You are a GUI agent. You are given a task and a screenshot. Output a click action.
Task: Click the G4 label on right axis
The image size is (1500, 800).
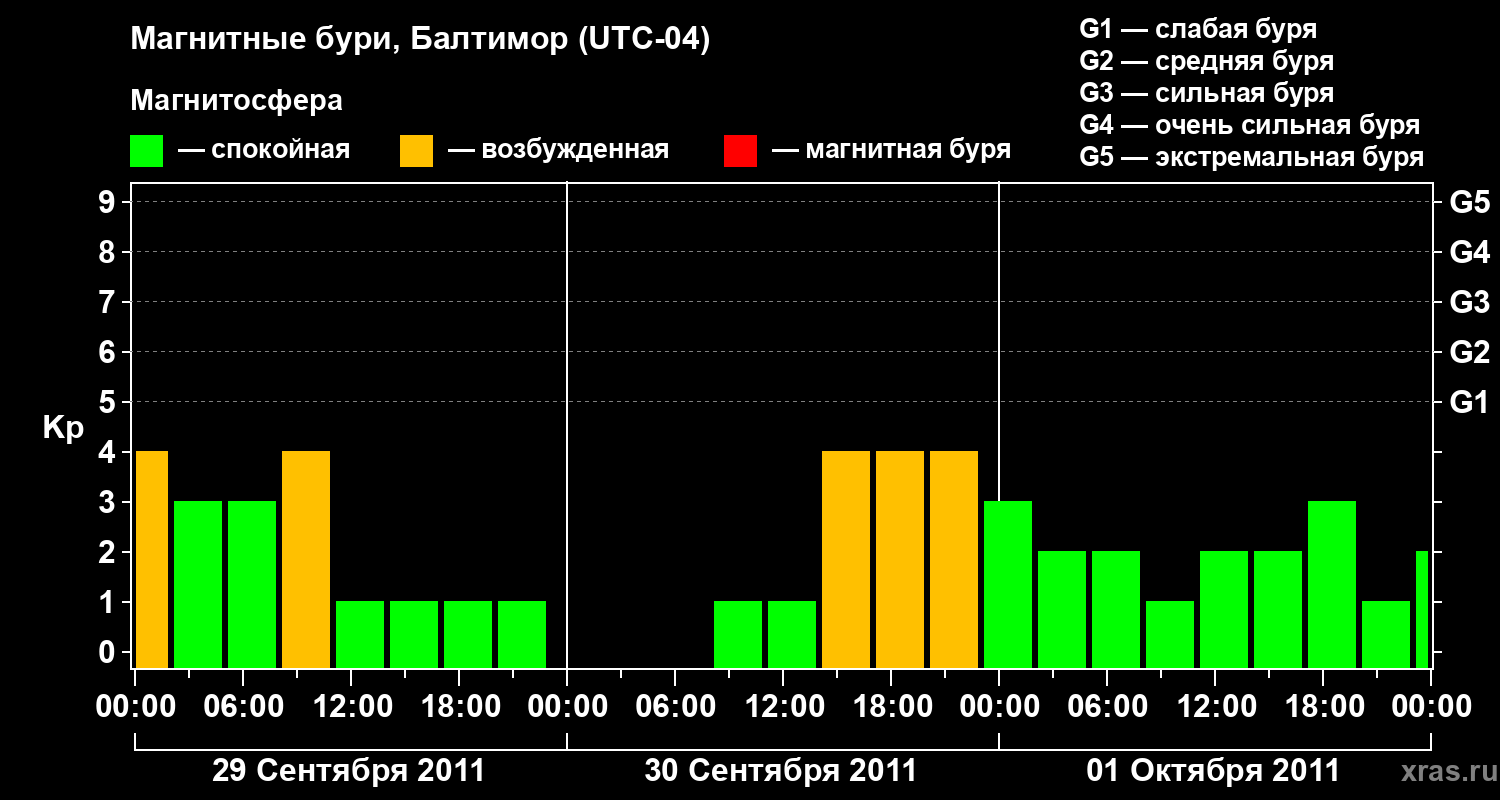click(x=1470, y=252)
